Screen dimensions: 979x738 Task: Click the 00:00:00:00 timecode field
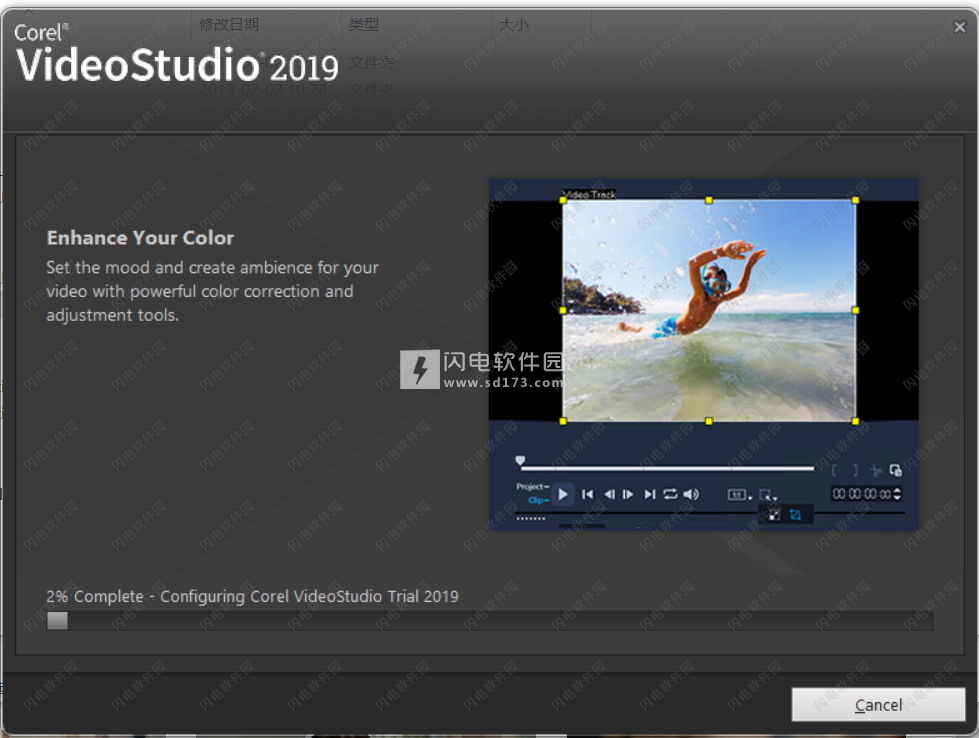click(x=862, y=494)
